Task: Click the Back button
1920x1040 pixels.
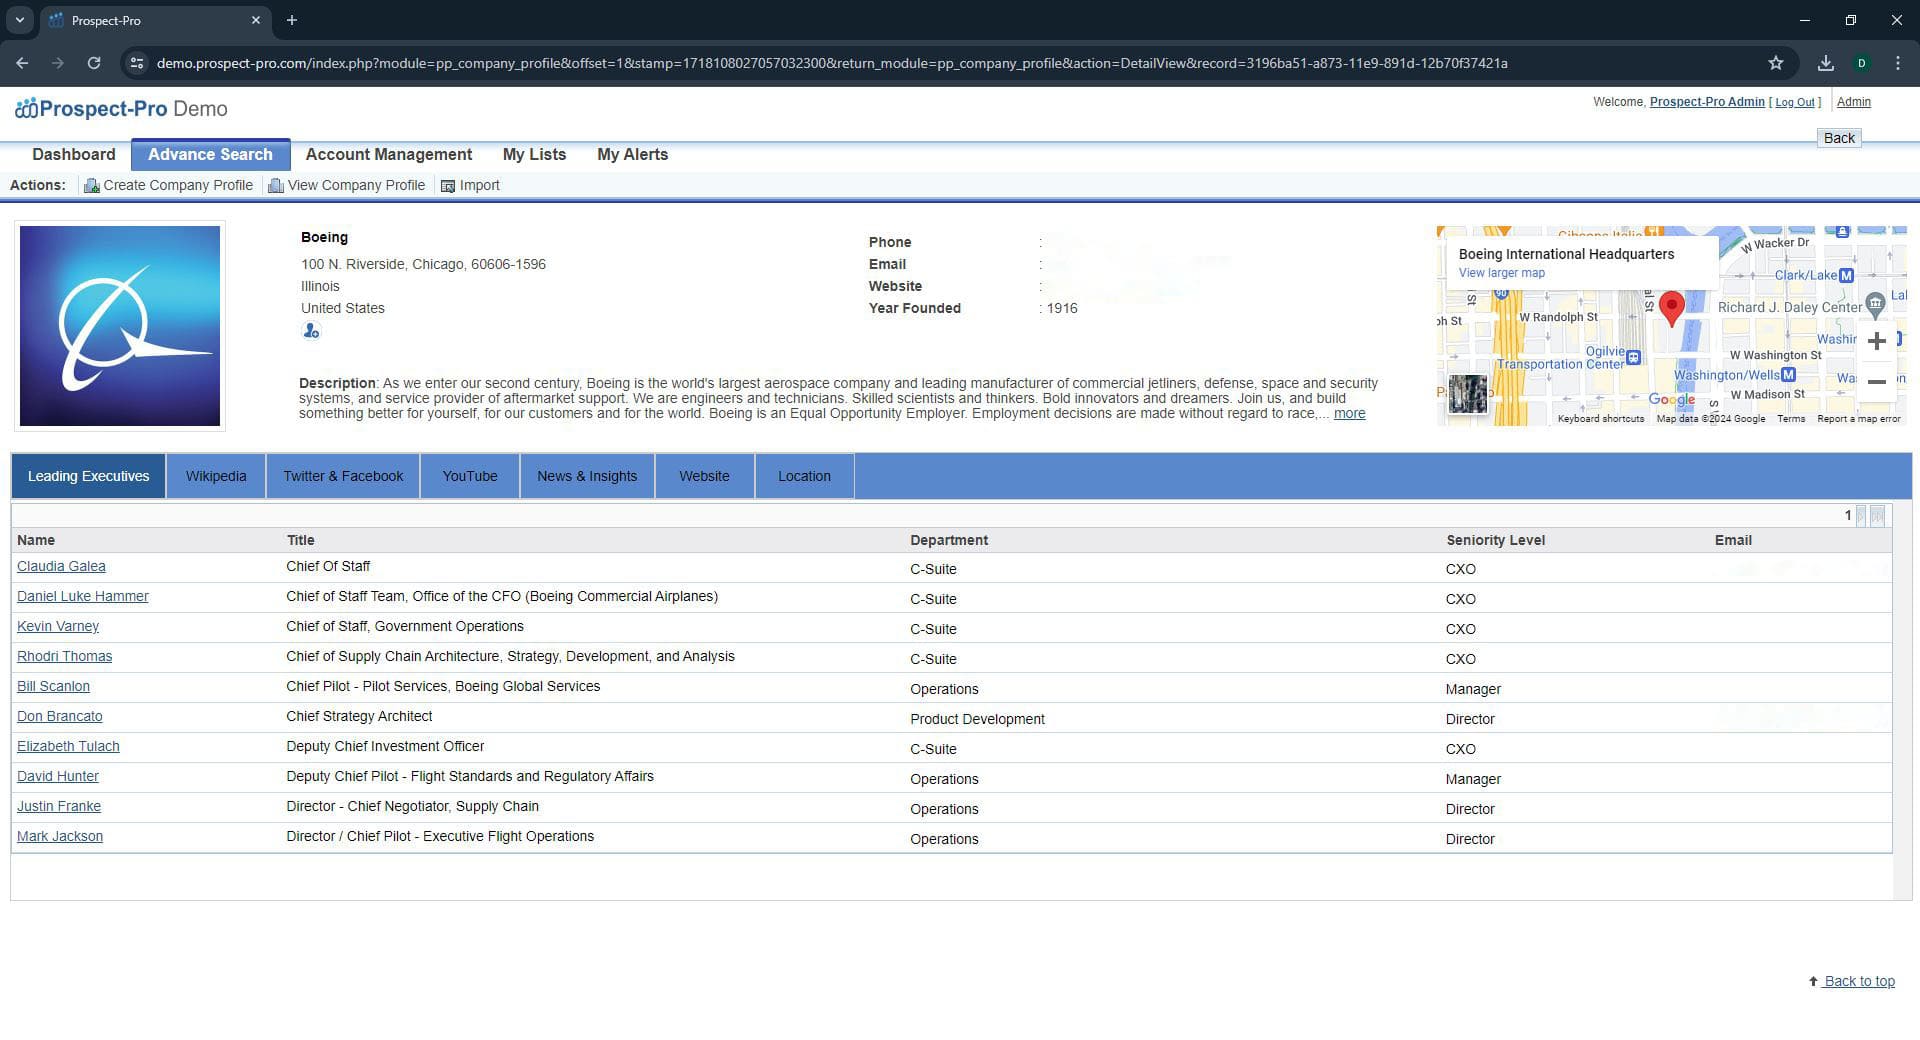Action: click(1838, 138)
